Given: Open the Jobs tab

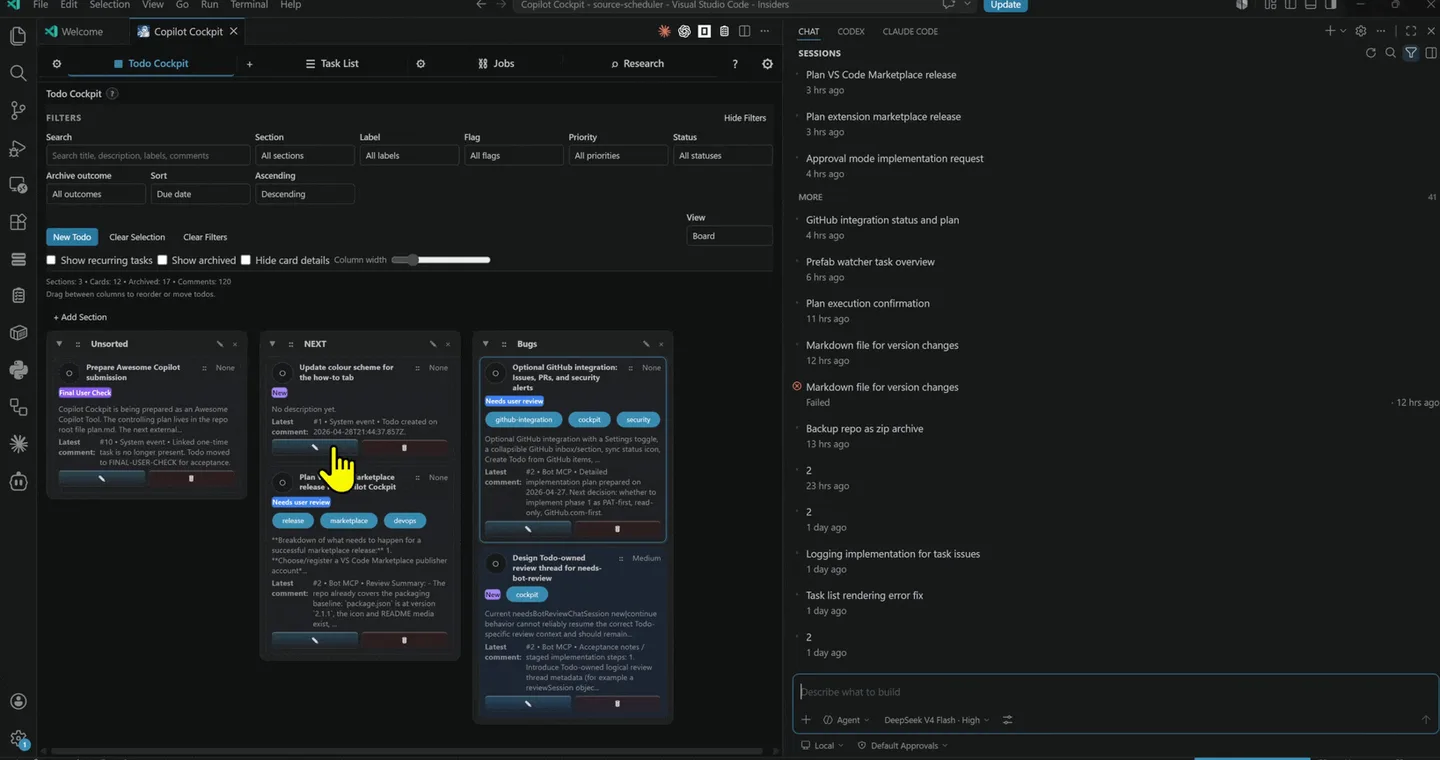Looking at the screenshot, I should pos(496,64).
